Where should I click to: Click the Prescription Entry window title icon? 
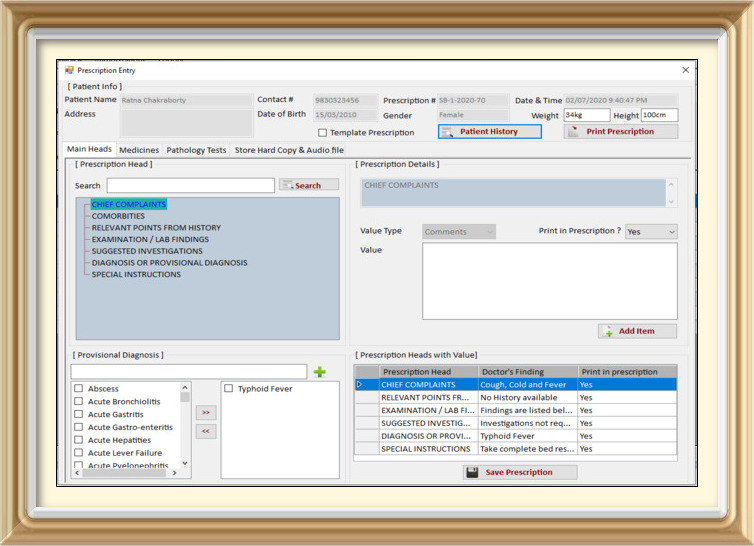tap(69, 70)
